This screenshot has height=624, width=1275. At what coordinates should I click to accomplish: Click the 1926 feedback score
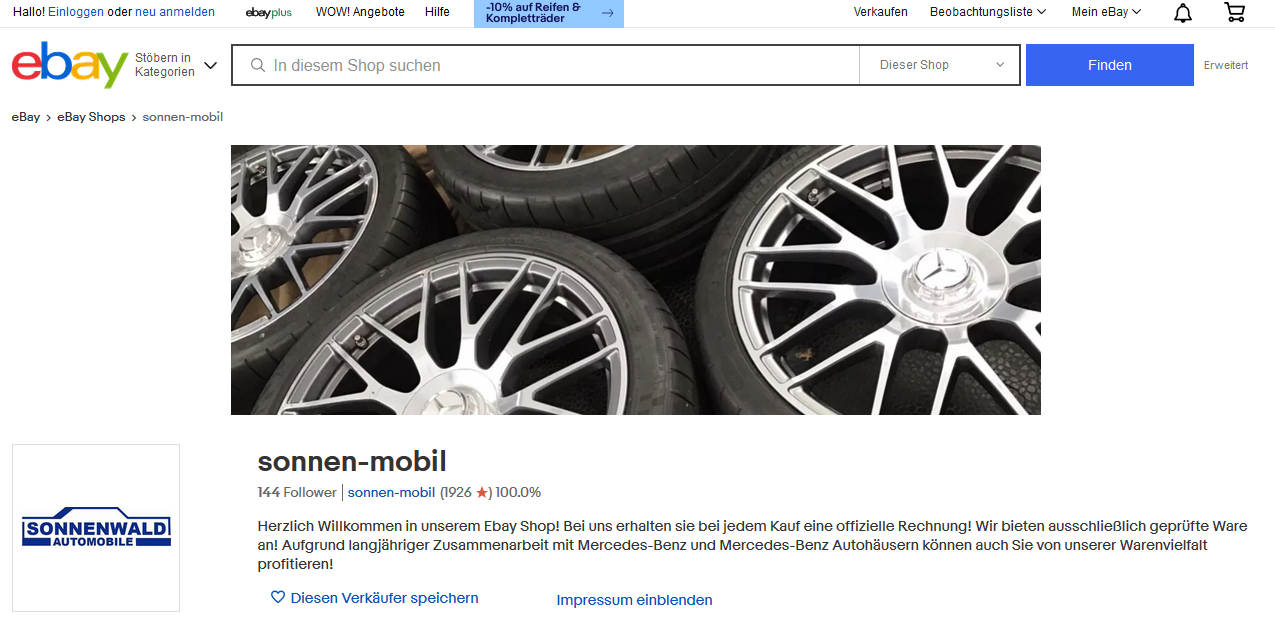click(x=466, y=492)
